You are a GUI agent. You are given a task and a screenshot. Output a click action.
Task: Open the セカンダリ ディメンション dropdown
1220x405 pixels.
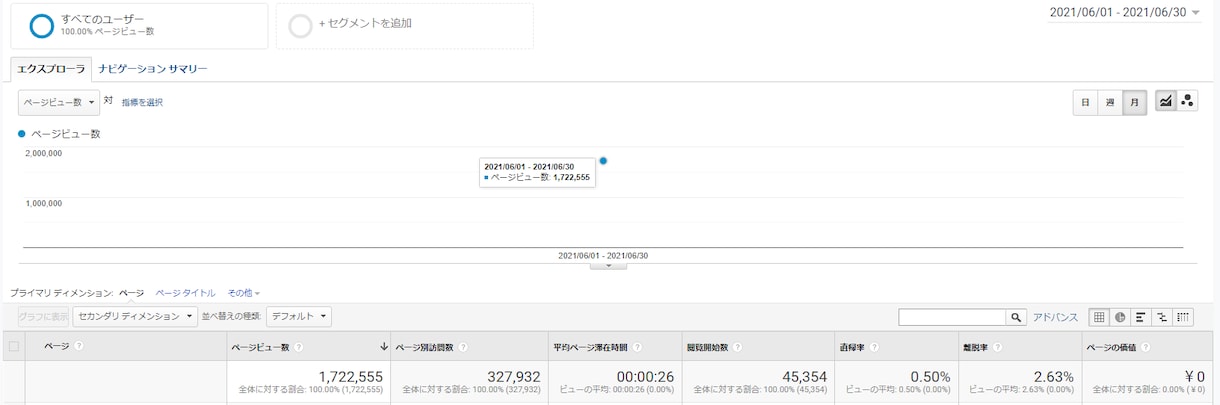[135, 316]
